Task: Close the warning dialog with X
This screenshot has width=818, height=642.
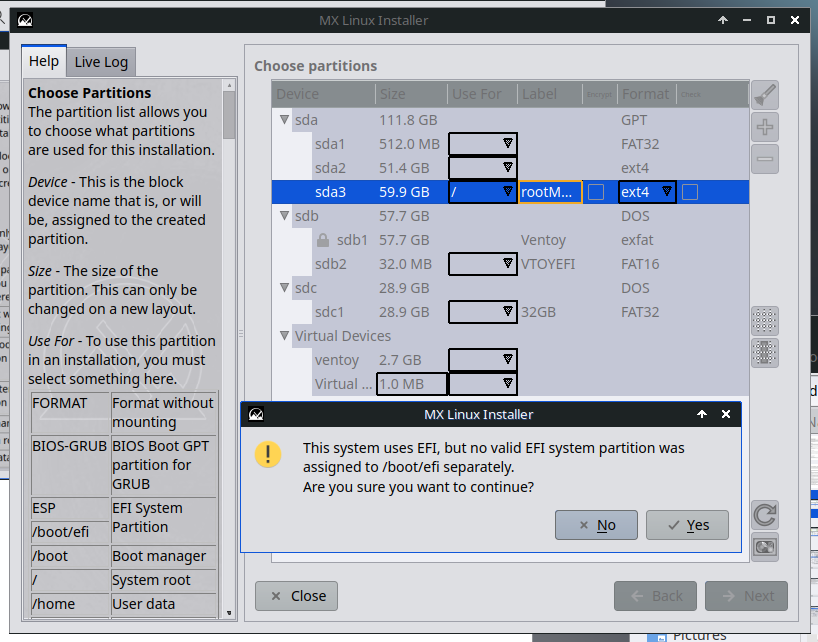Action: pos(726,414)
